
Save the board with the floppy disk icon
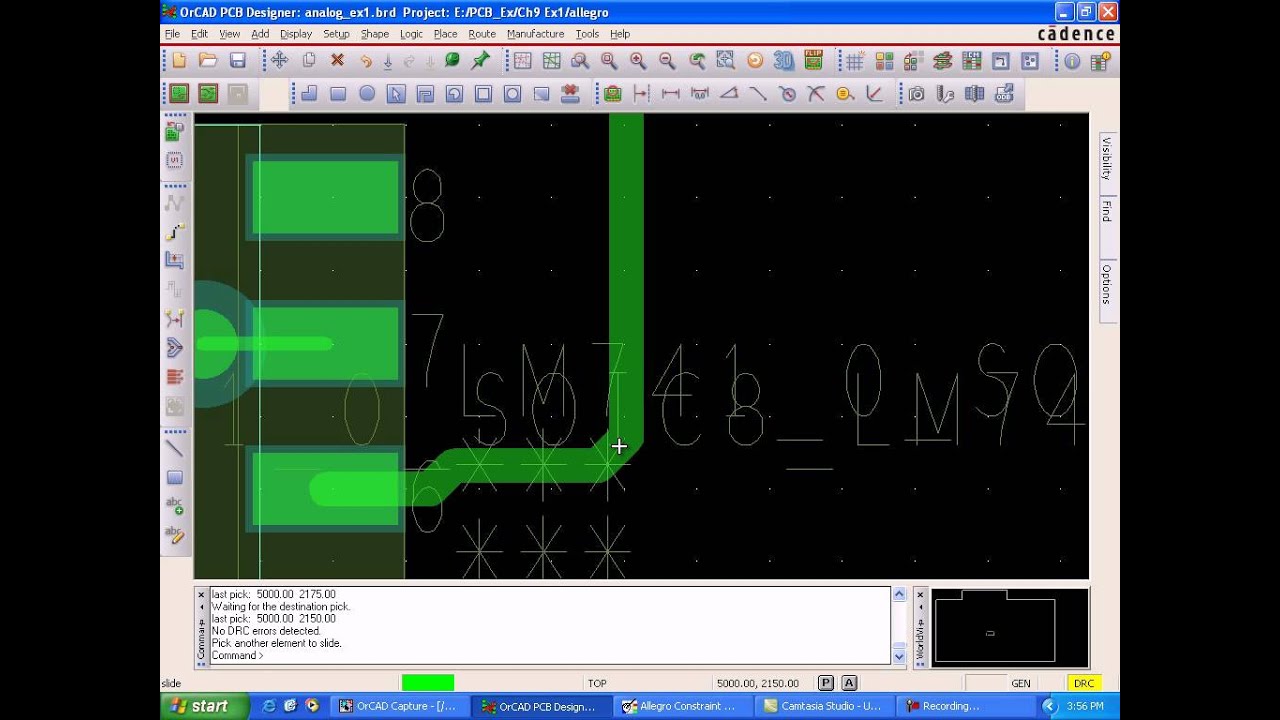pos(237,61)
